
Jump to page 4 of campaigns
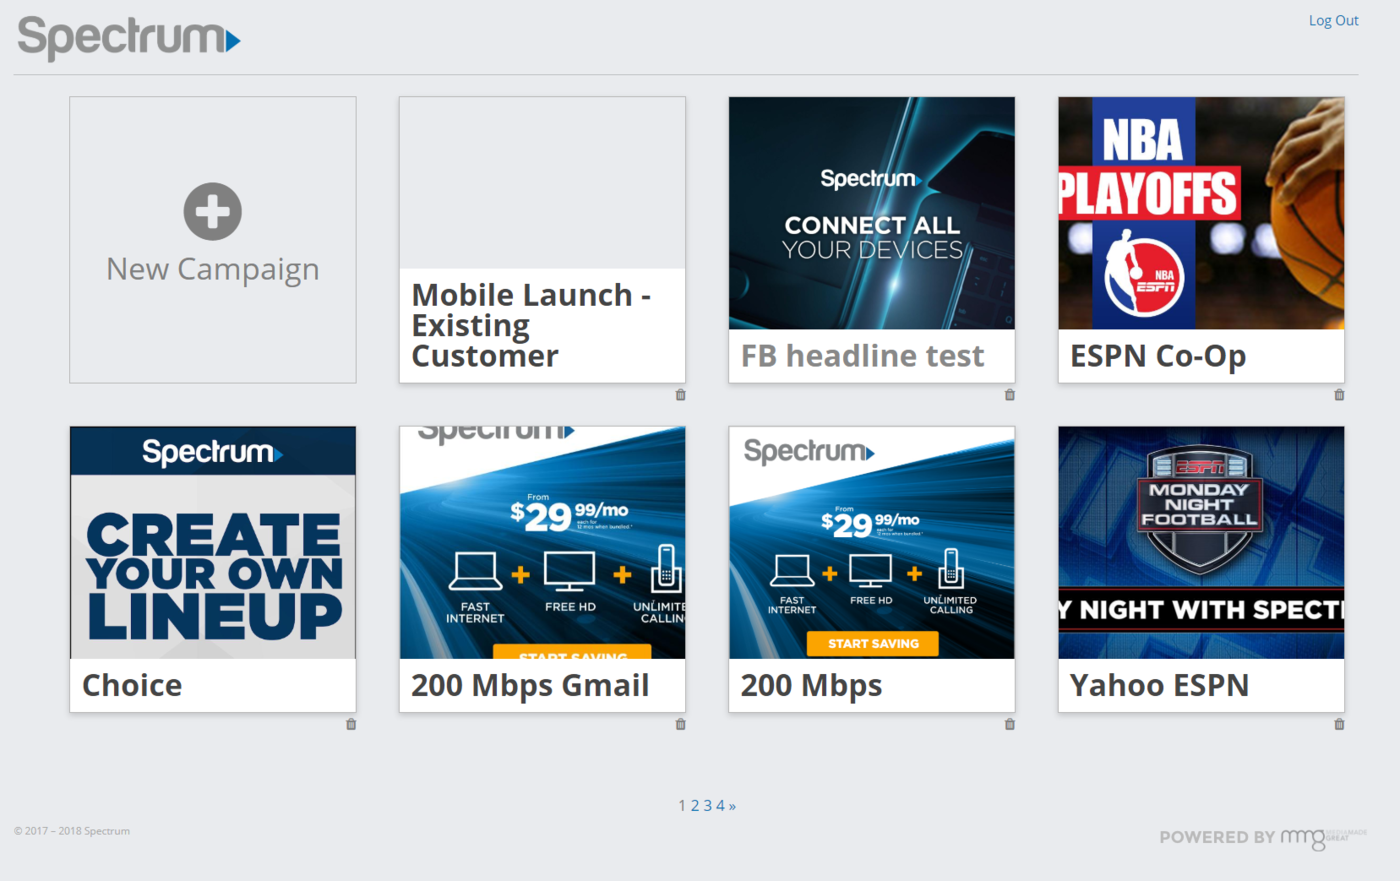point(720,805)
